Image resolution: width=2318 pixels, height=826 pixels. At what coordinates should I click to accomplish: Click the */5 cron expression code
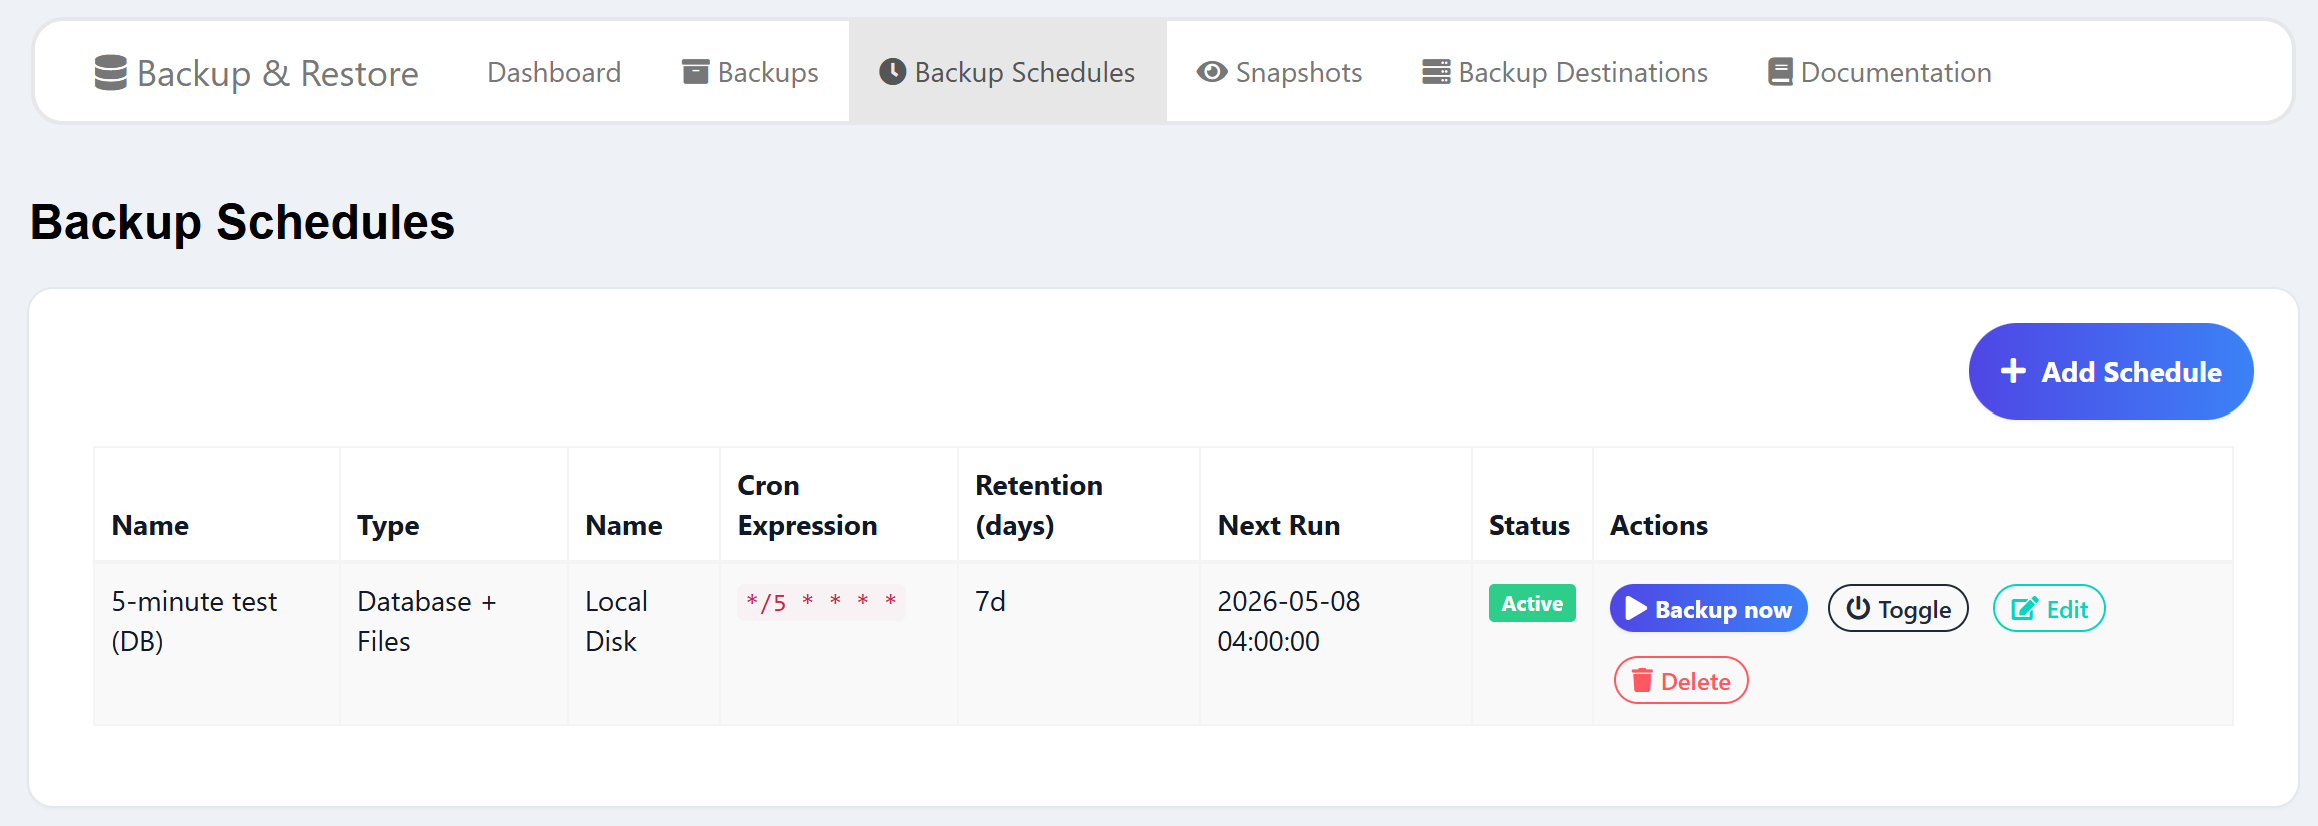[821, 602]
